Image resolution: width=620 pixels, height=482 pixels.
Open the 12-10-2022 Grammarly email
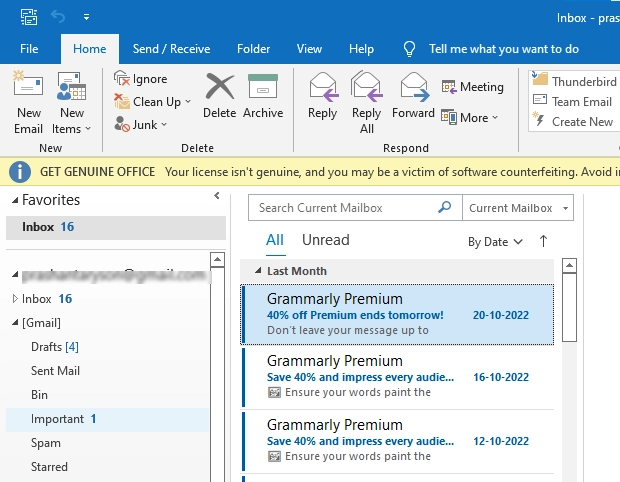click(397, 441)
